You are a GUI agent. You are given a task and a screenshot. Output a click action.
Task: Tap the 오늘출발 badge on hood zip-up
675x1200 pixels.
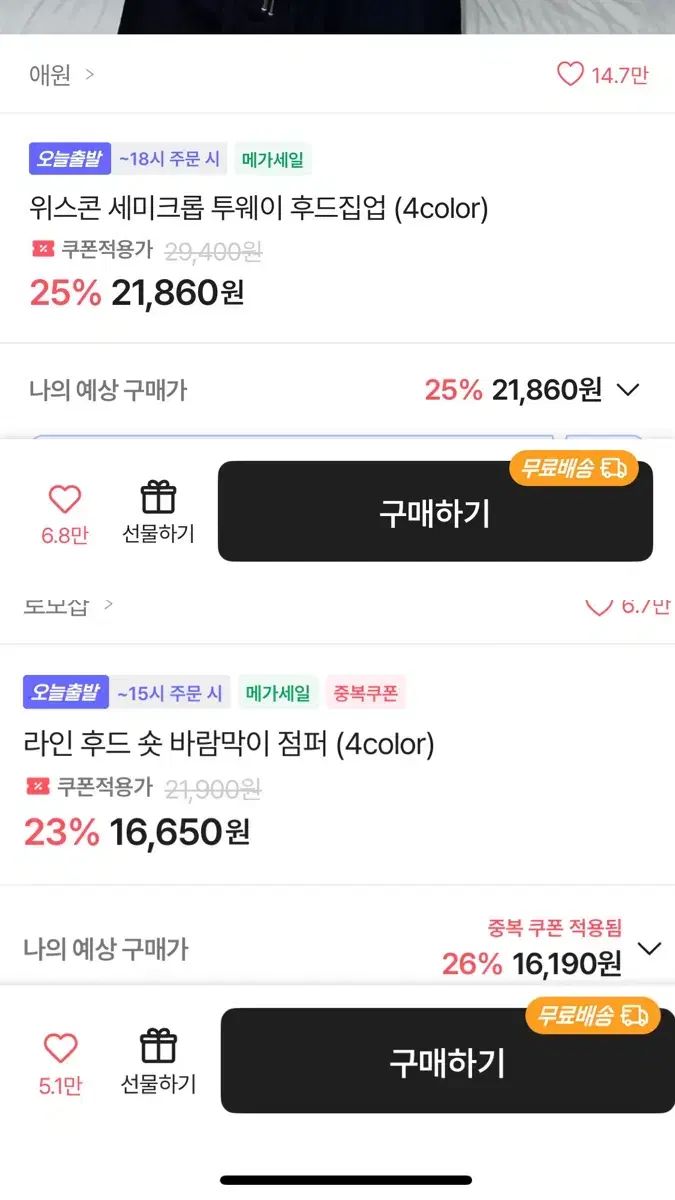(69, 158)
